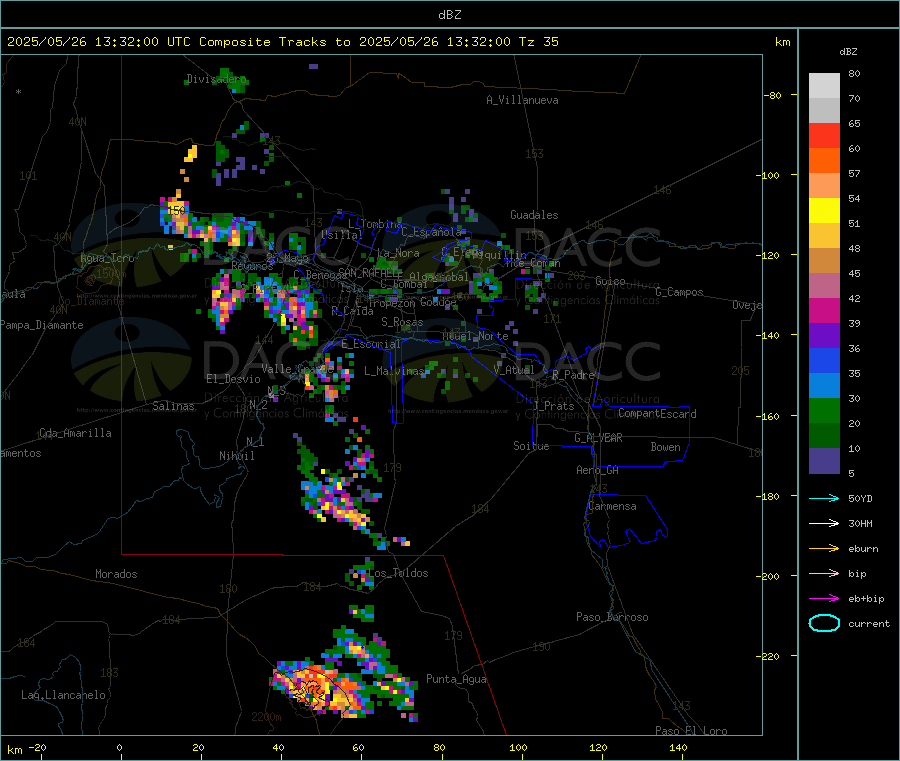The width and height of the screenshot is (900, 761).
Task: Click the yellow eburn arrow legend icon
Action: coord(824,548)
